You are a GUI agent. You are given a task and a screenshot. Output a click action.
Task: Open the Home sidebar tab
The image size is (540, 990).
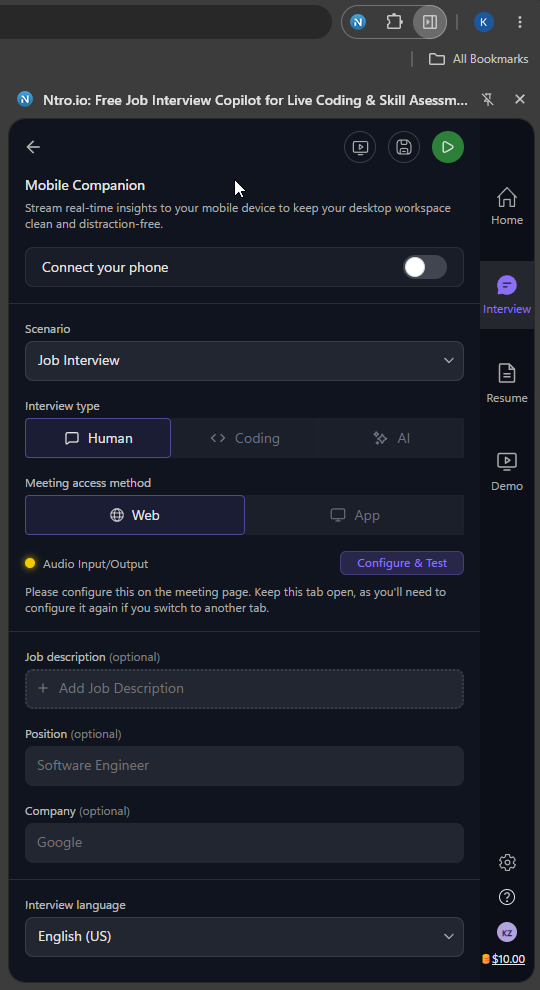point(507,206)
